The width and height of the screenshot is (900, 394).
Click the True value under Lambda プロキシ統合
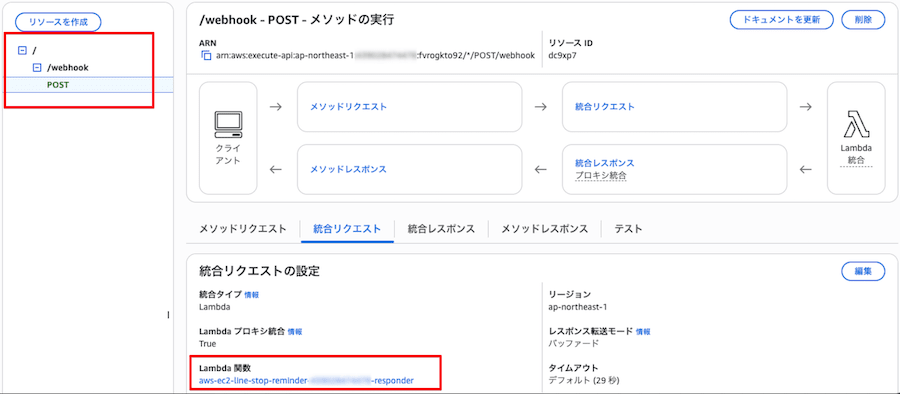coord(207,343)
